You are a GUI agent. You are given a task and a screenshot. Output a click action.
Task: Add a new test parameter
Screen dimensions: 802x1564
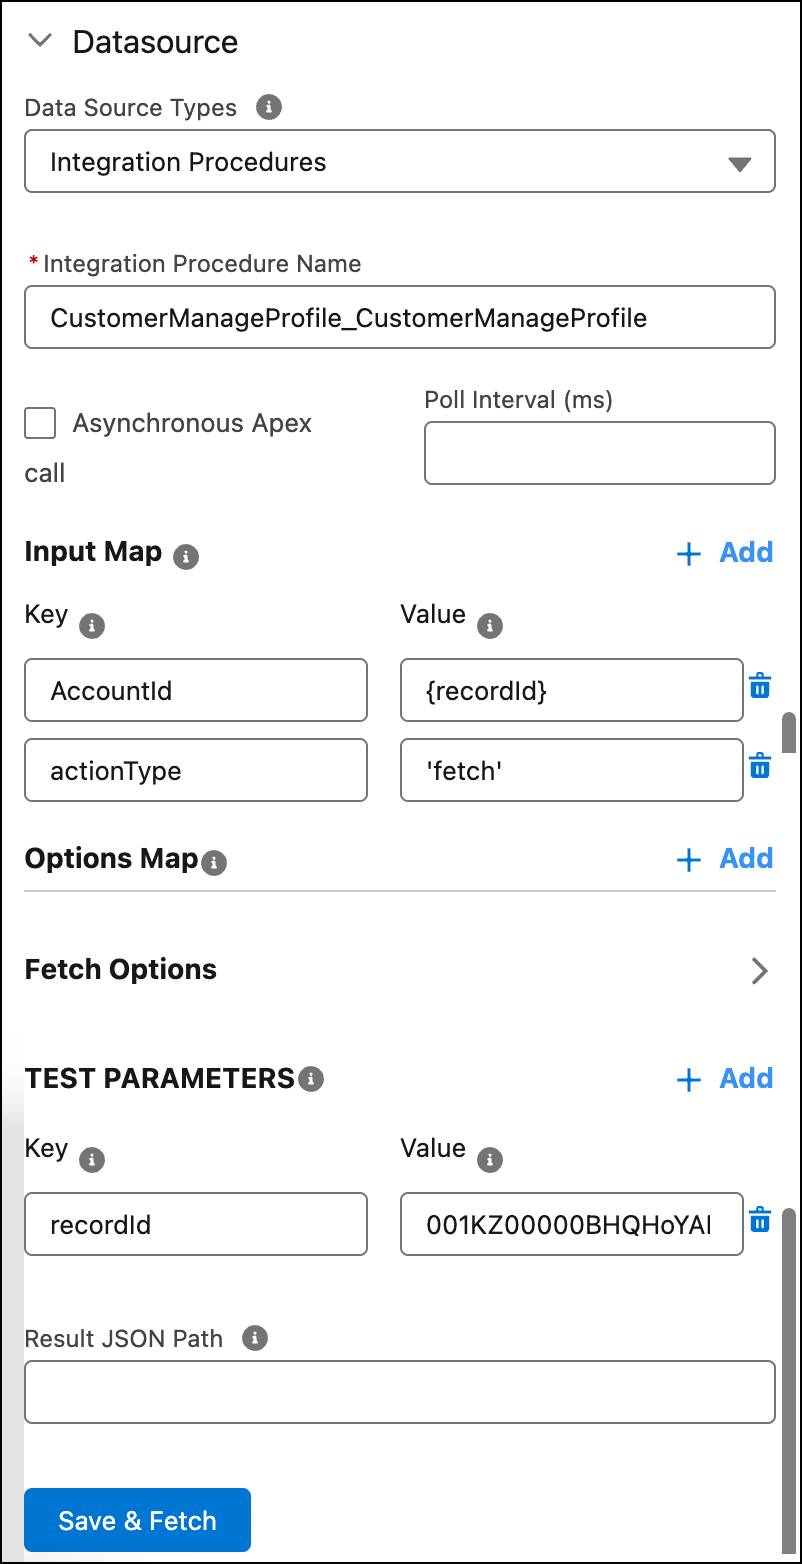(x=725, y=1078)
